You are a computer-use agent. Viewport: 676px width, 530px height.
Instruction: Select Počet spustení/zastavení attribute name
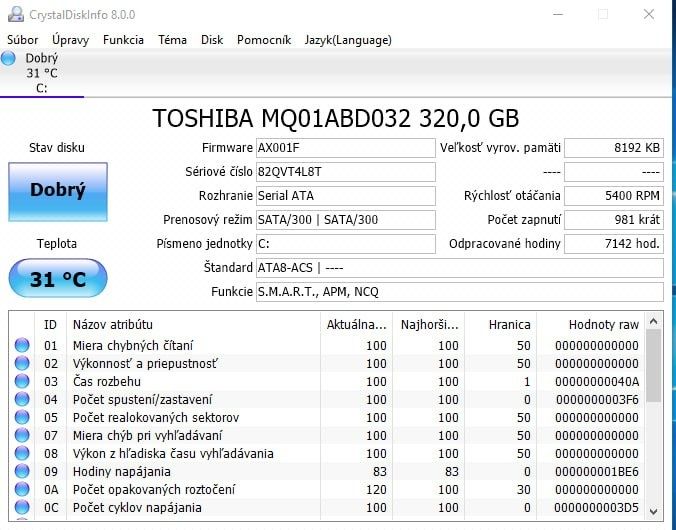142,399
